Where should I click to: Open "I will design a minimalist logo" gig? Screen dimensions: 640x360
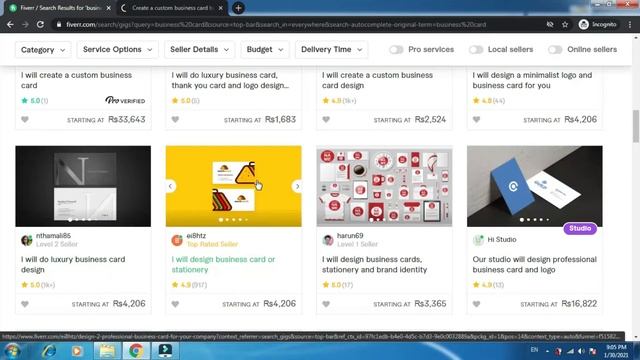532,80
